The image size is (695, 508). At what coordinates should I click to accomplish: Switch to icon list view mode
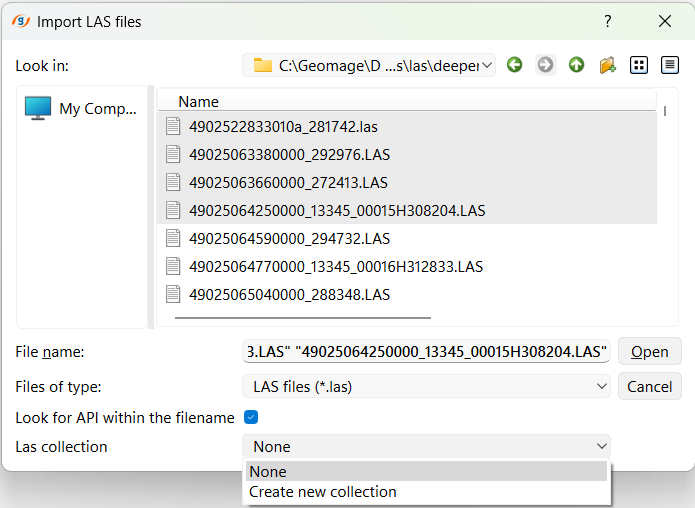[639, 65]
